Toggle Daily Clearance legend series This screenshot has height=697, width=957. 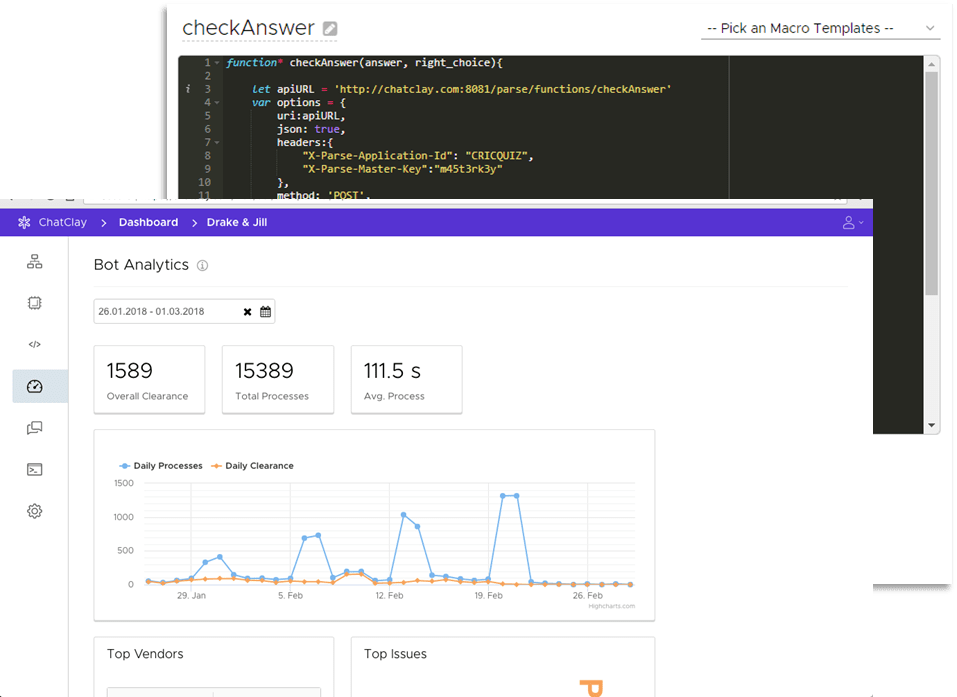coord(252,466)
